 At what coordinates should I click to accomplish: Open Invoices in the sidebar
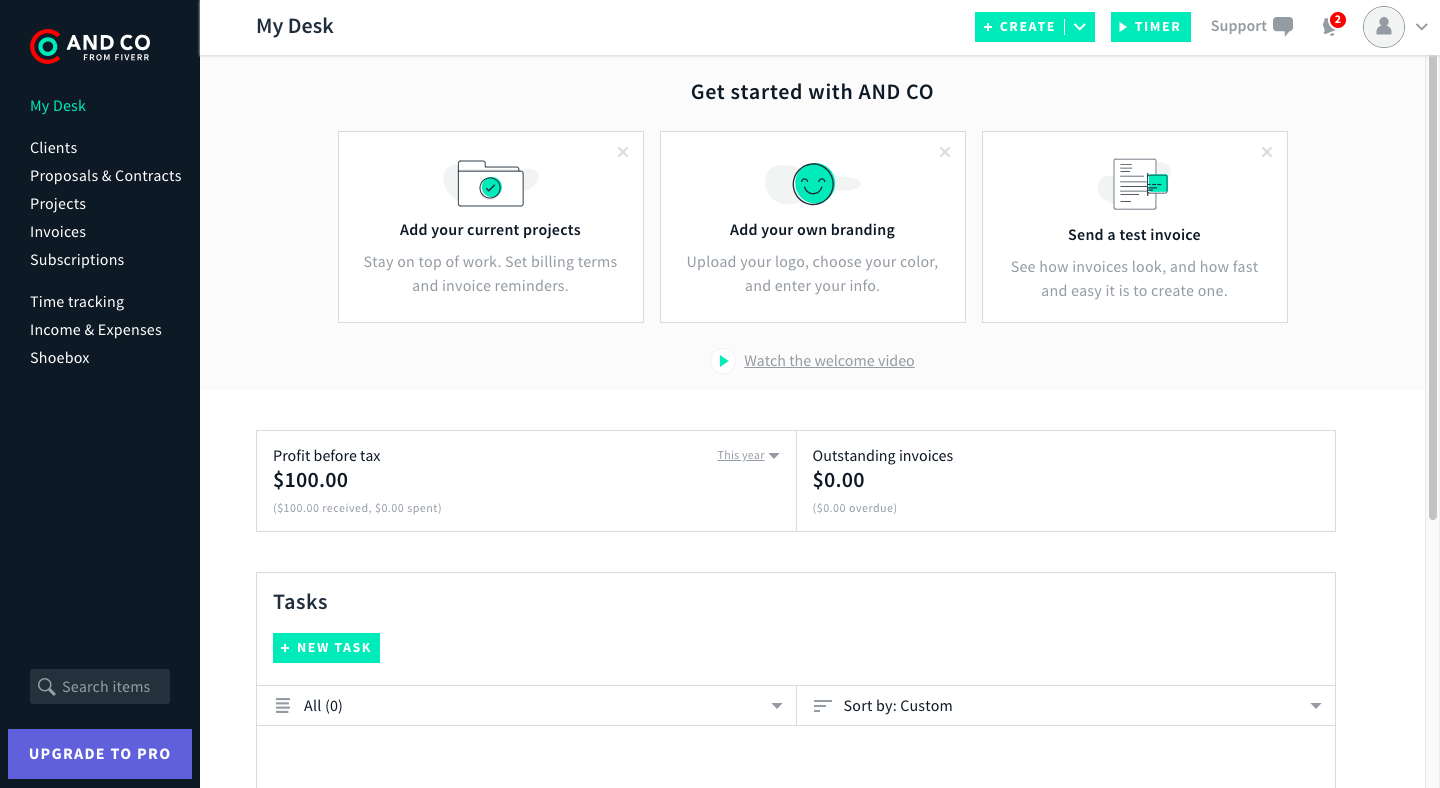58,232
